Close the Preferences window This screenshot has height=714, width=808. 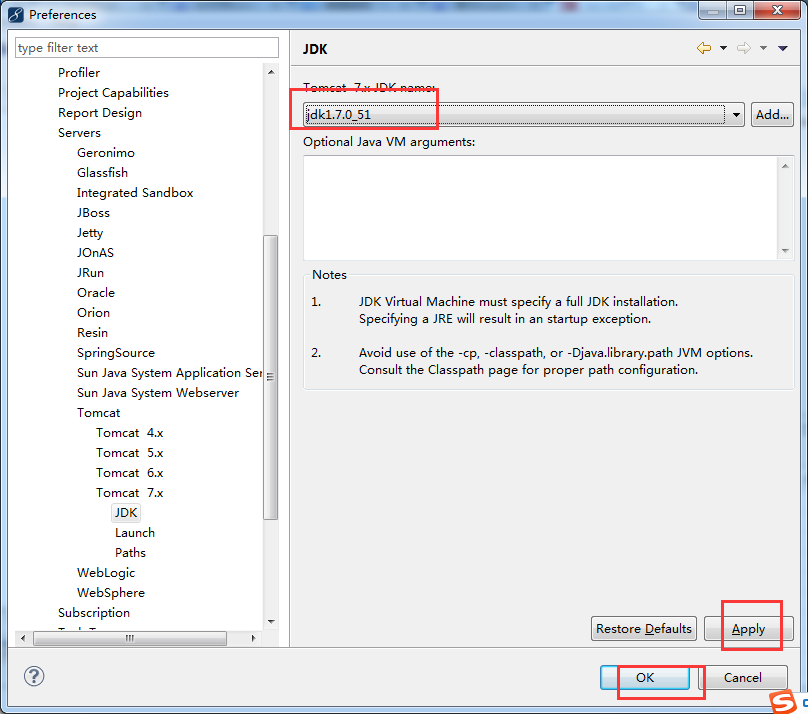(778, 10)
